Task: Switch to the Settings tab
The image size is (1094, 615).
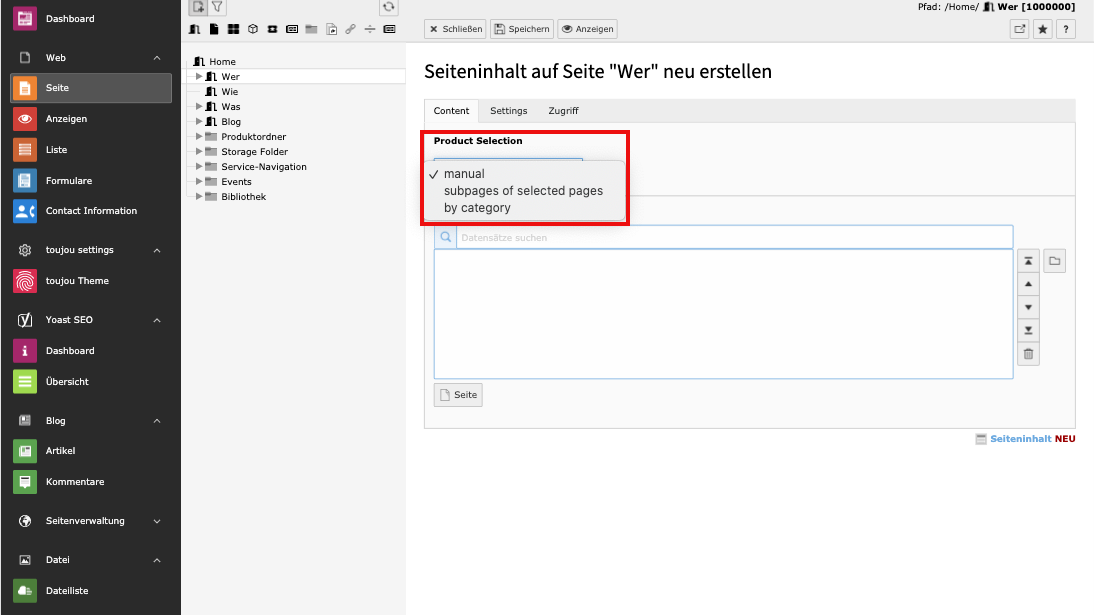Action: (508, 111)
